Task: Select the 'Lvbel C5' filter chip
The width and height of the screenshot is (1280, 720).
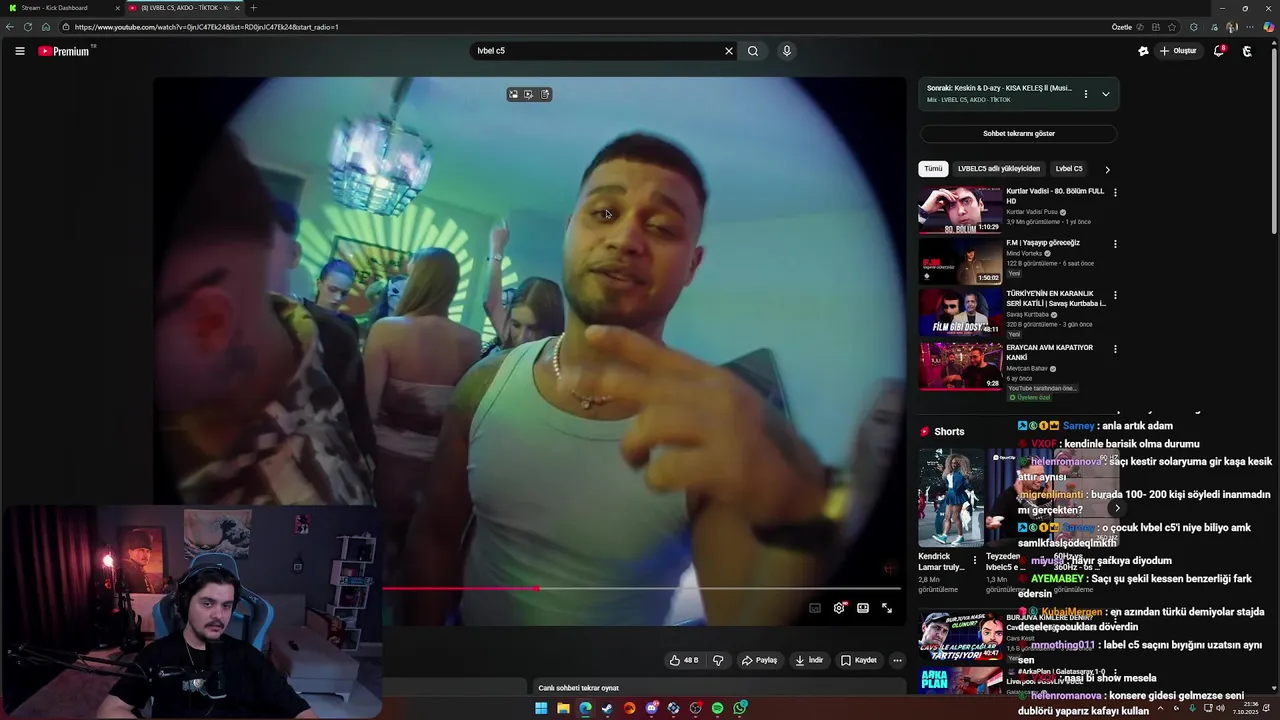Action: 1069,169
